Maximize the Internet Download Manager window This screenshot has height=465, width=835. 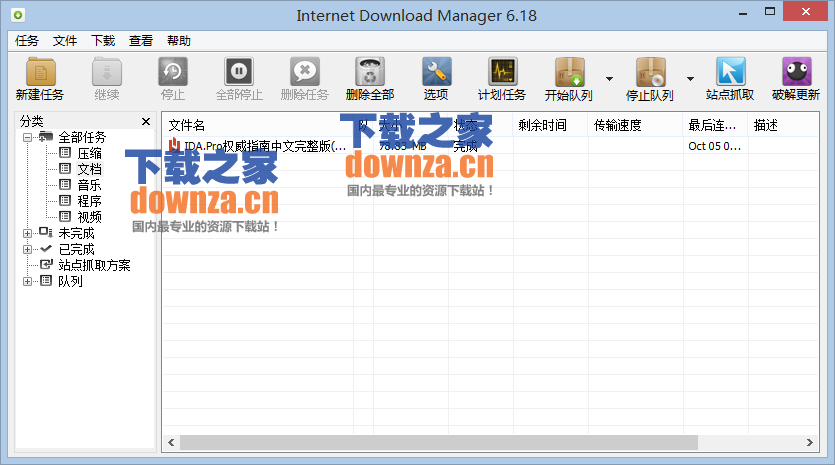769,12
